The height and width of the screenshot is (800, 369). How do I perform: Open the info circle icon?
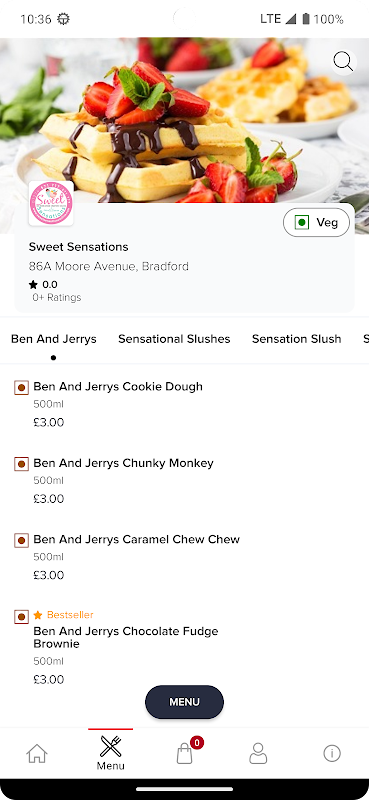pos(332,753)
